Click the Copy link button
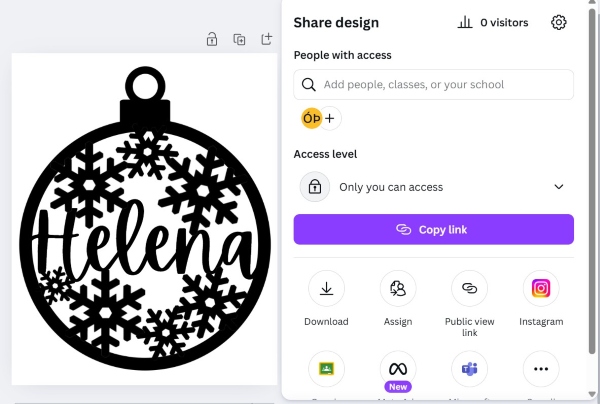Viewport: 600px width, 404px height. click(433, 230)
